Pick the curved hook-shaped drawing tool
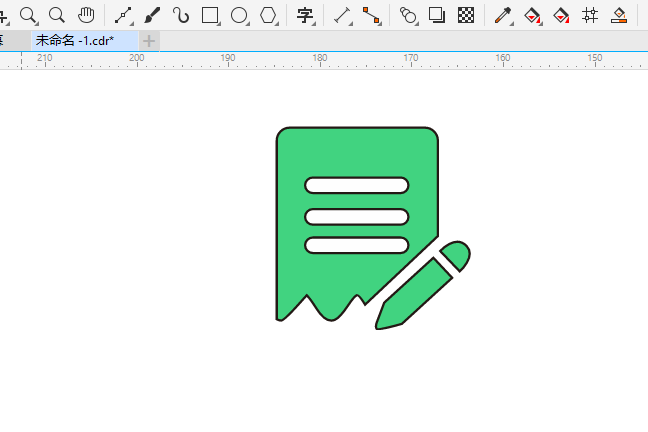 click(x=181, y=16)
